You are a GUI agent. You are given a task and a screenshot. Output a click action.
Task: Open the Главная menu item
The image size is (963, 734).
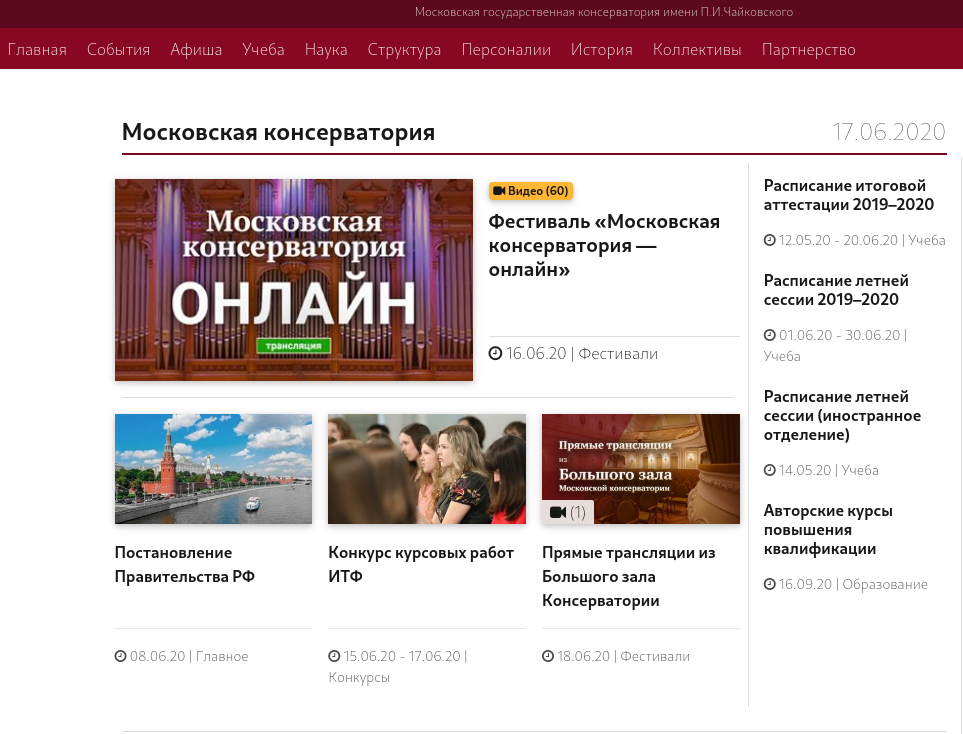tap(37, 50)
